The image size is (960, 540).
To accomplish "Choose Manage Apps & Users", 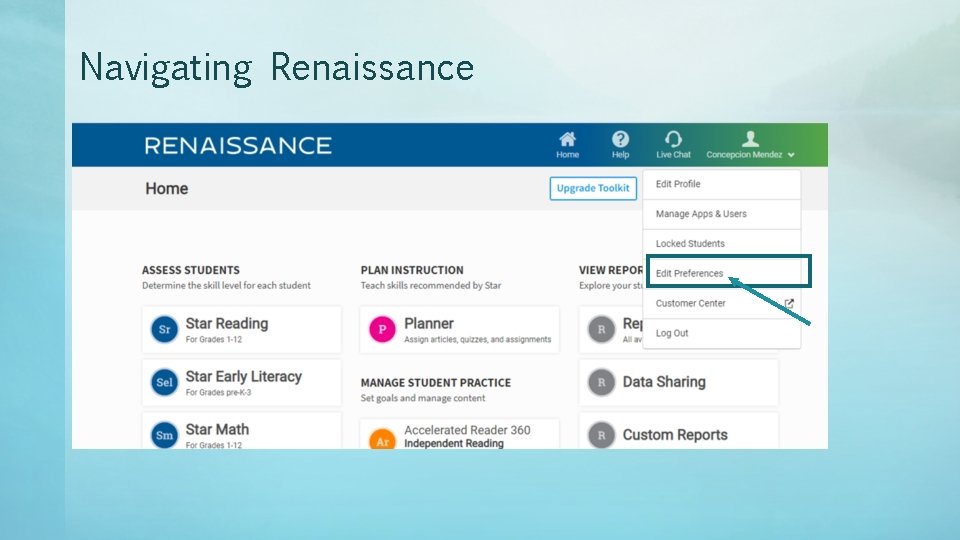I will click(722, 214).
